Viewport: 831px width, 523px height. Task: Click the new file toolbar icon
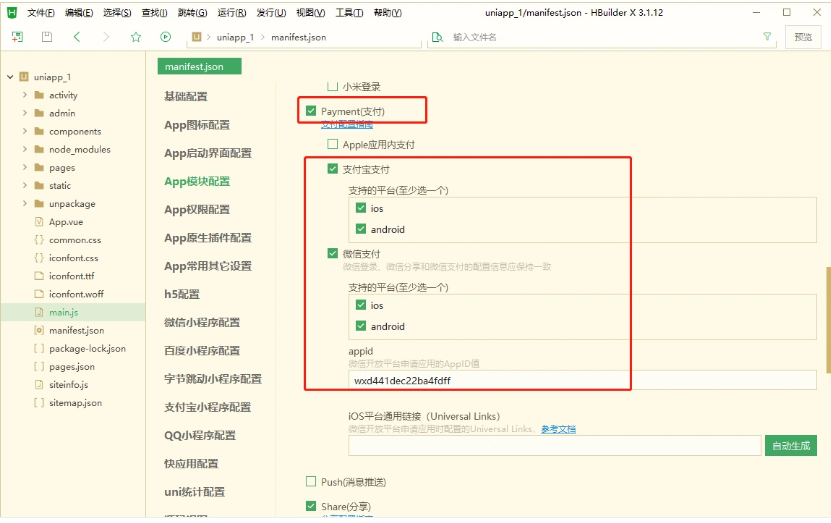(17, 37)
